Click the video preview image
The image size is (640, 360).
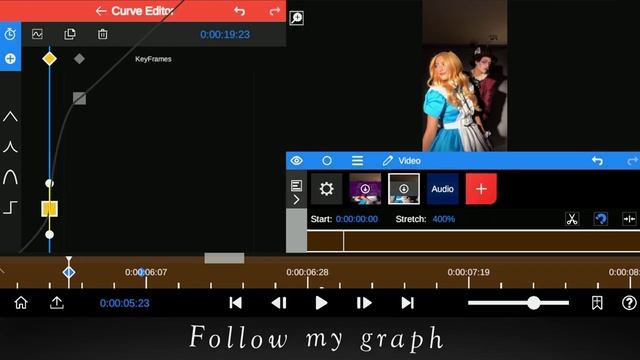pyautogui.click(x=464, y=76)
